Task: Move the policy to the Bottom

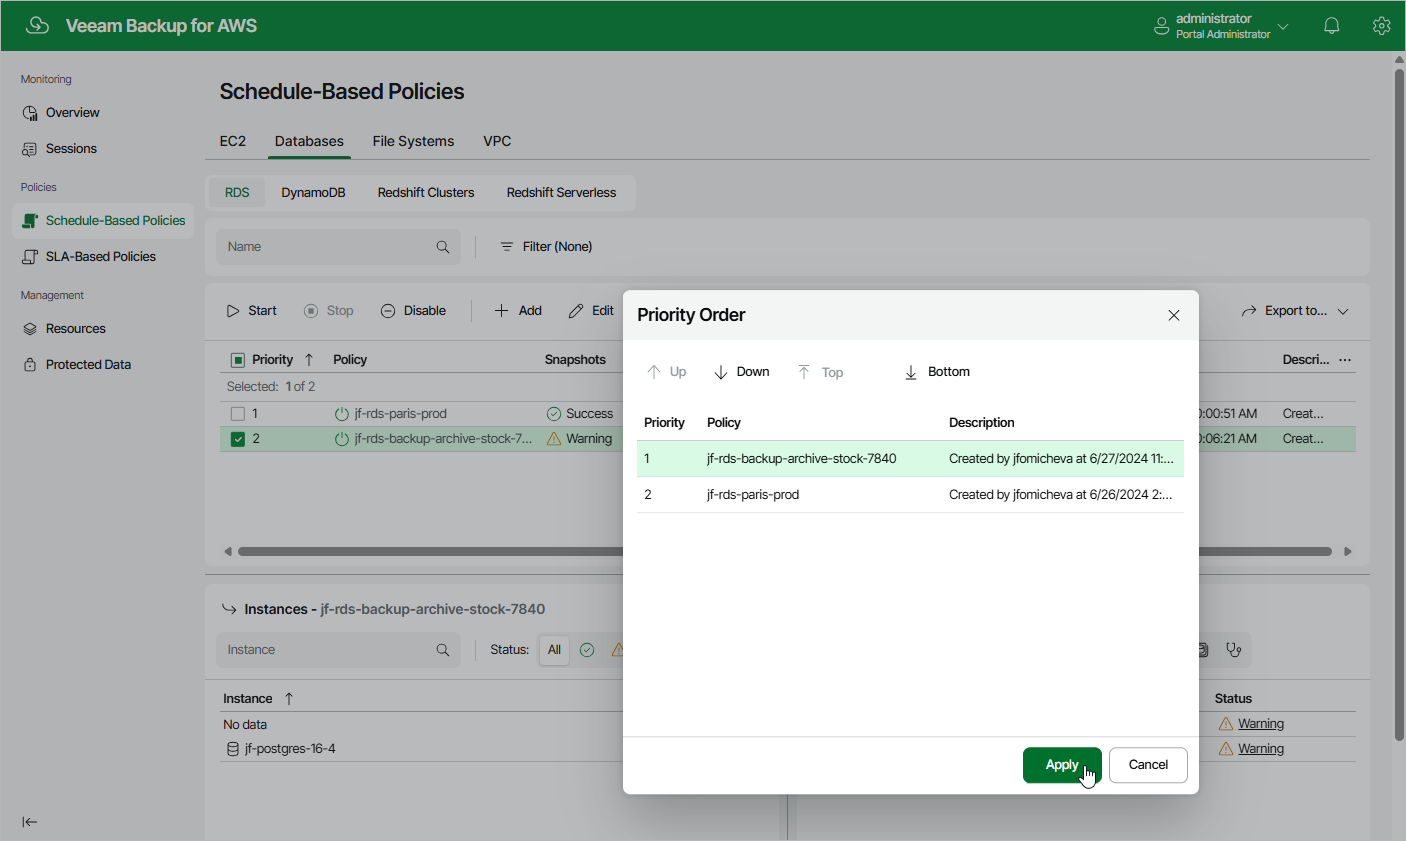Action: (x=937, y=372)
